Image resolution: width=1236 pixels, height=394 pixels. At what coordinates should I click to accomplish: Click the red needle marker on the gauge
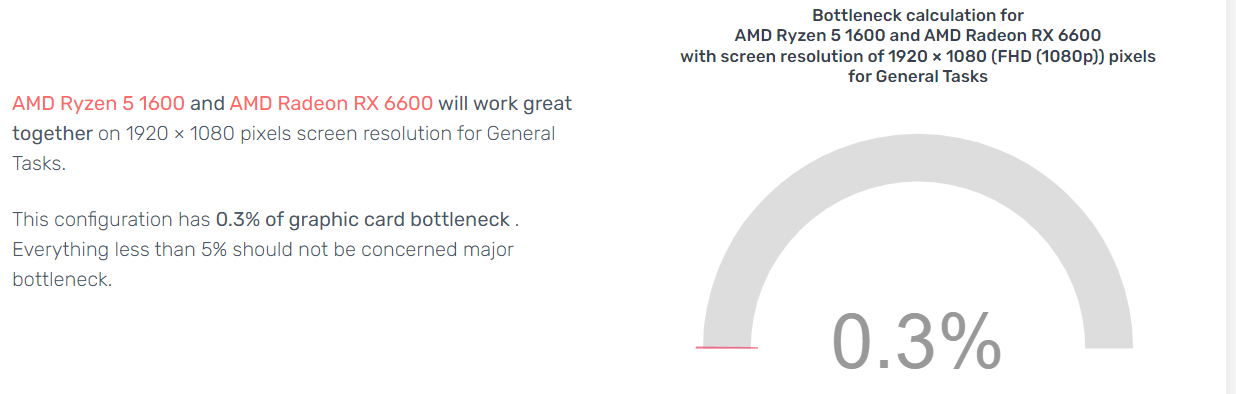pos(726,347)
